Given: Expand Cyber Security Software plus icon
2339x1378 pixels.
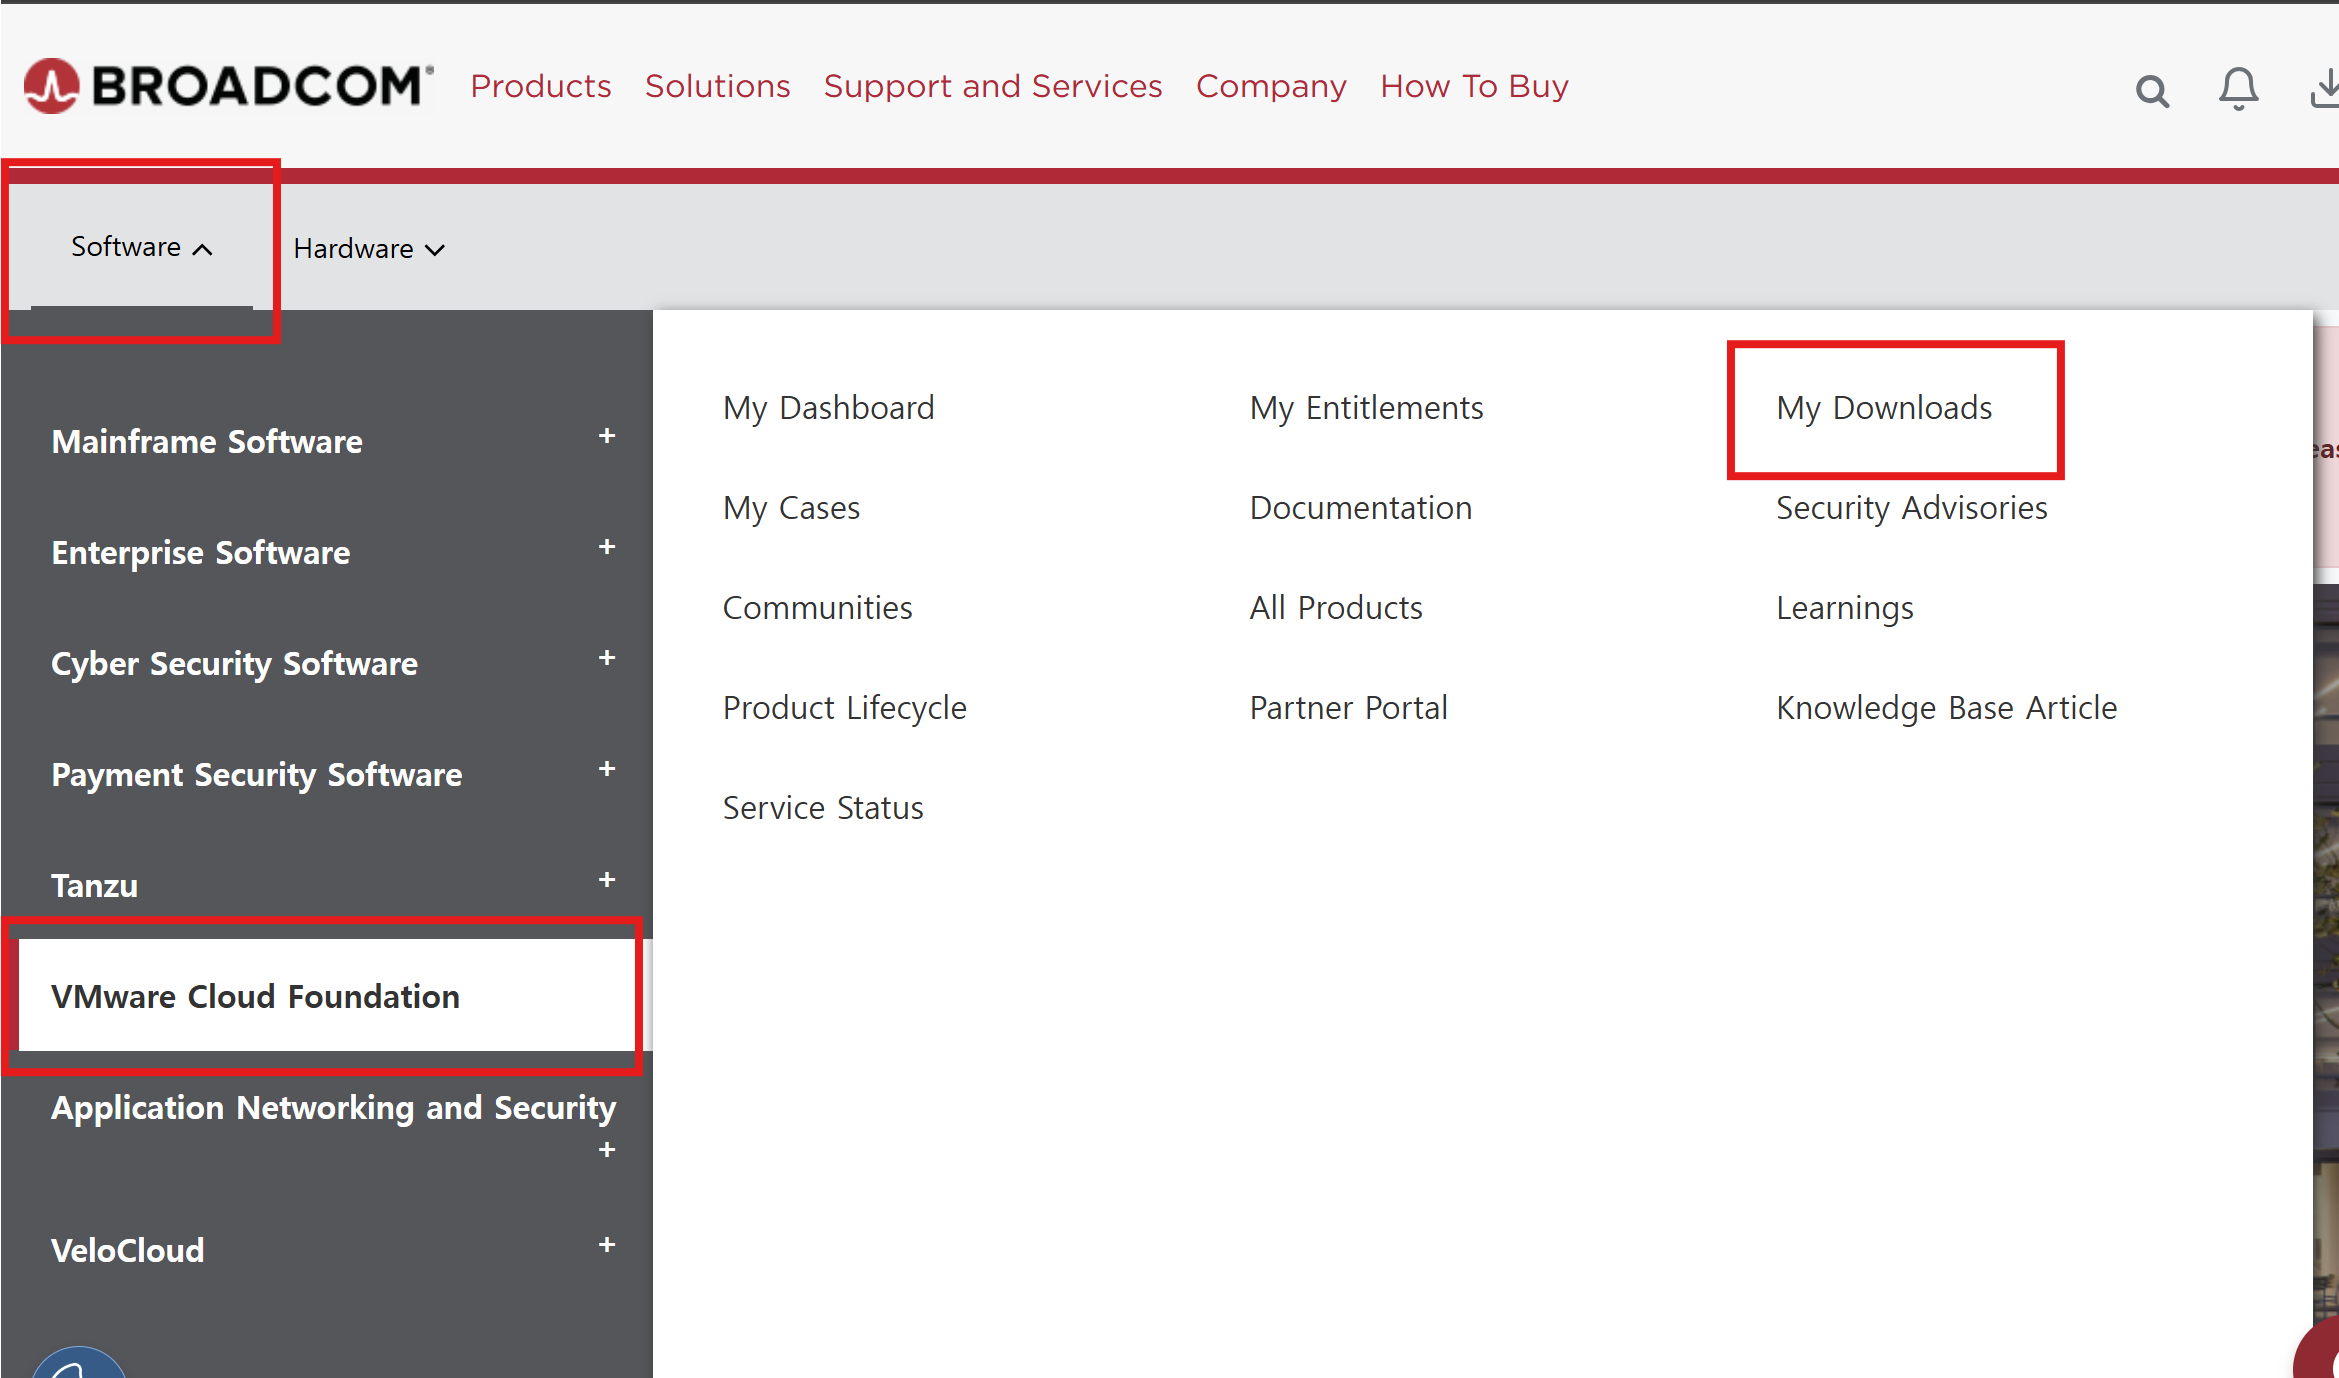Looking at the screenshot, I should 606,658.
